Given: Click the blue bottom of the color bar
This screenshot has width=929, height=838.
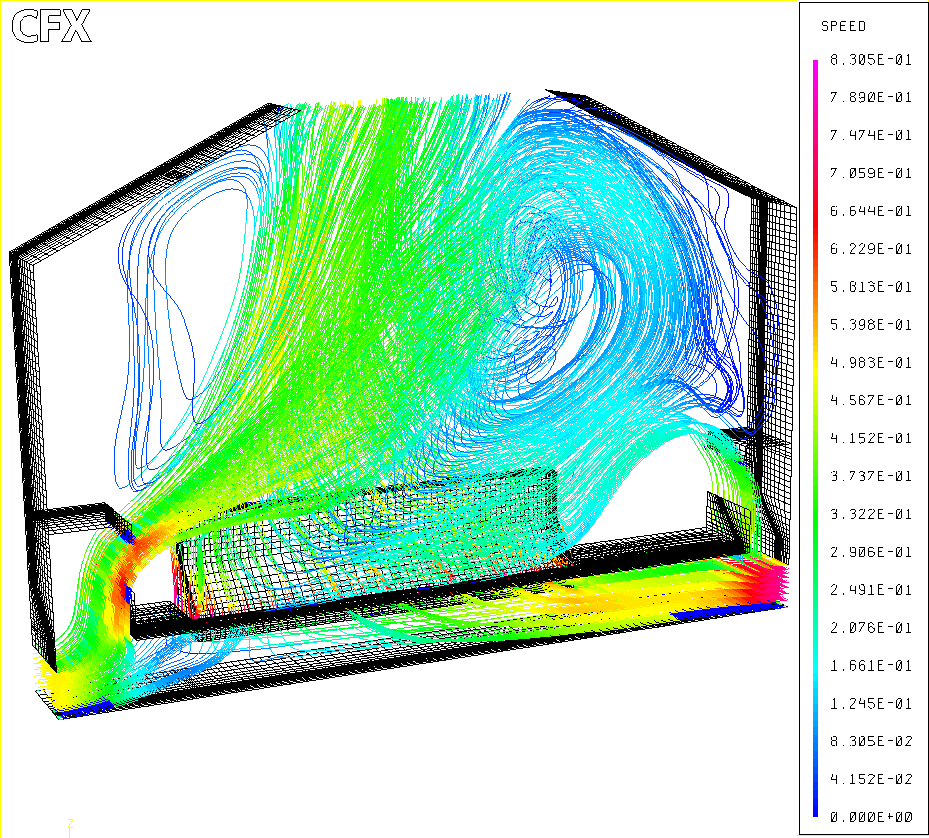Looking at the screenshot, I should click(816, 810).
